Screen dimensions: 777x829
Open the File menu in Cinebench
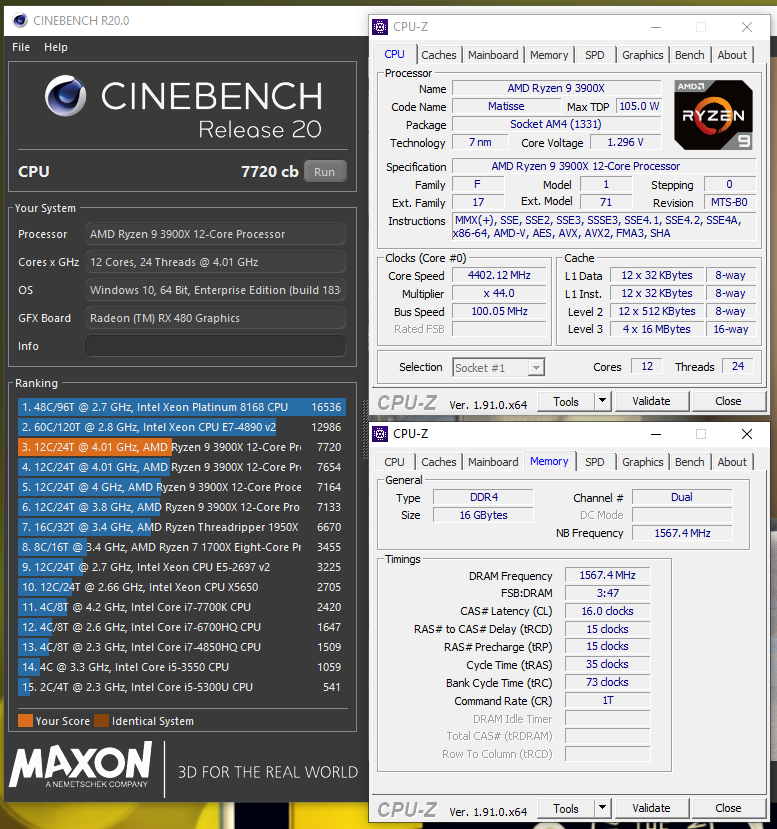tap(21, 47)
